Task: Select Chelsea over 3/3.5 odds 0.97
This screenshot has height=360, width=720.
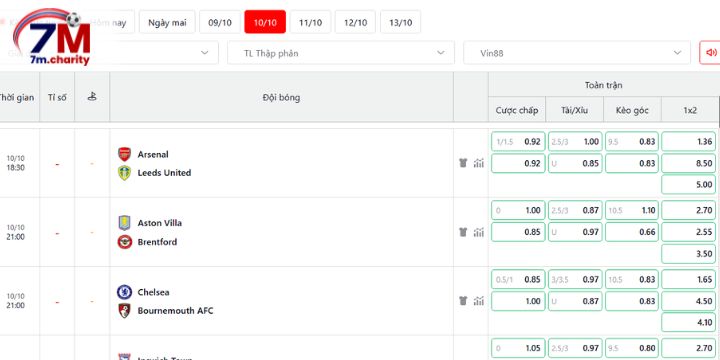Action: (x=575, y=279)
